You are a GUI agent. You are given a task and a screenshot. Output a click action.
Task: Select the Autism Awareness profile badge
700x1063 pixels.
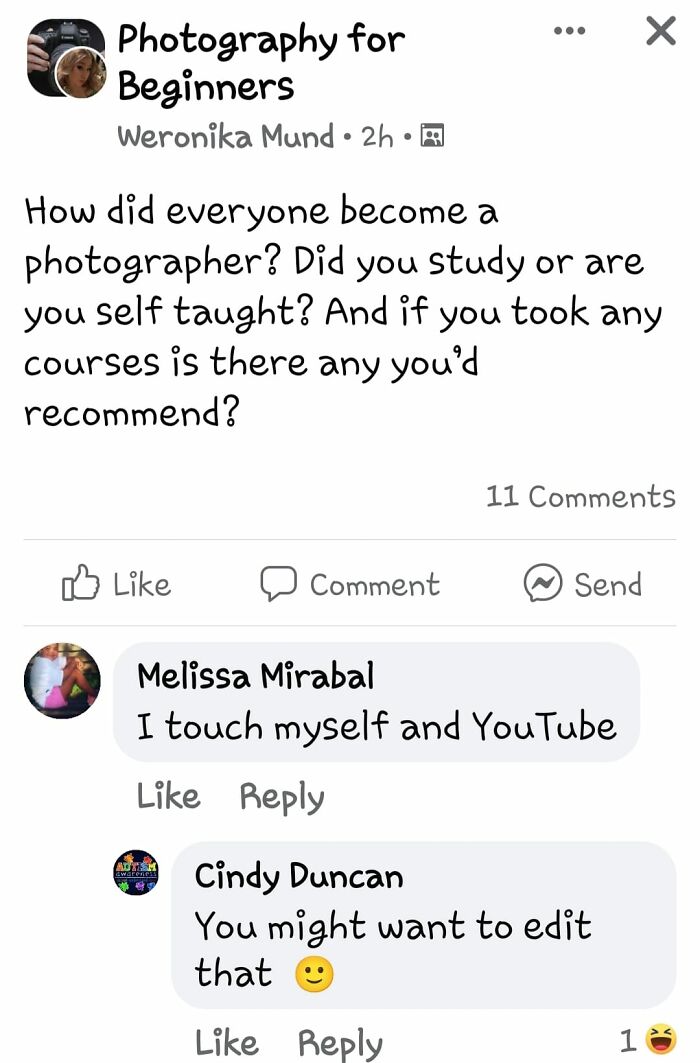click(135, 873)
